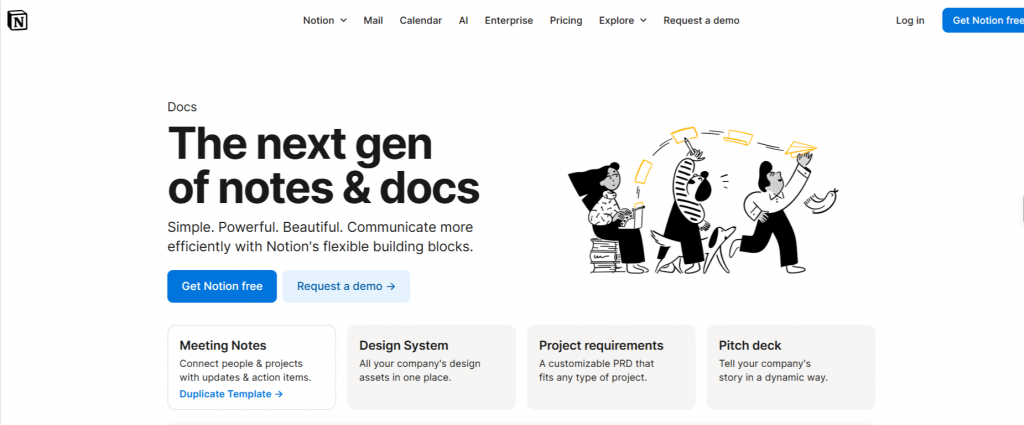Open the AI nav link
This screenshot has width=1024, height=425.
[x=463, y=20]
